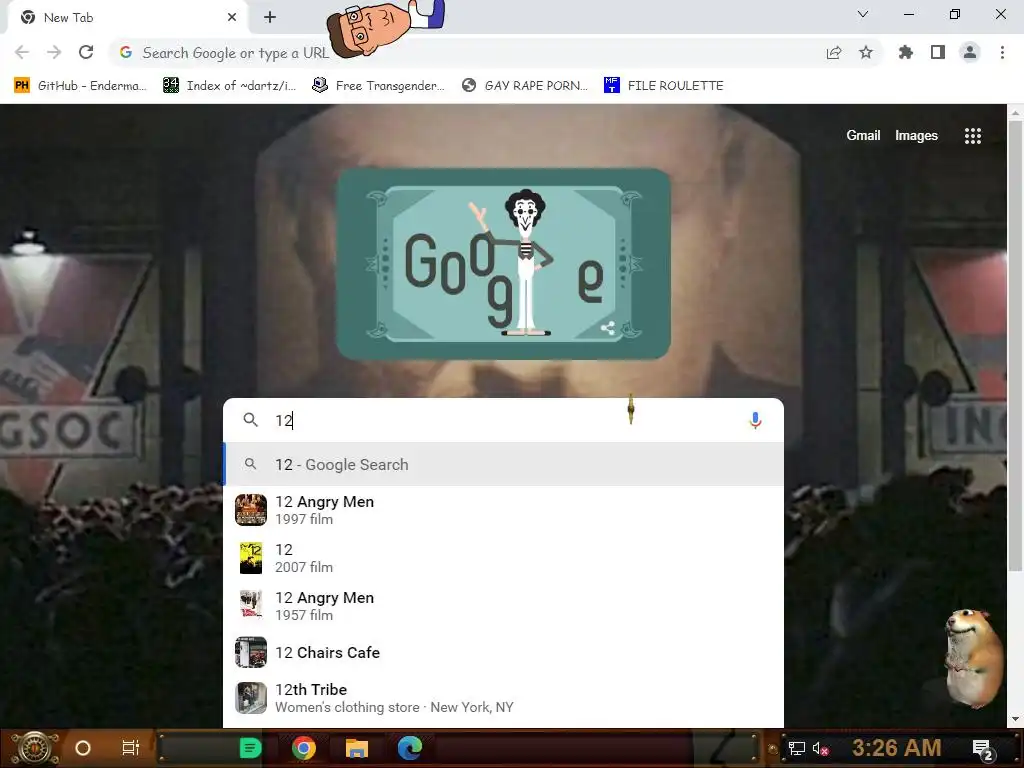Select the '12 - Google Search' suggestion
This screenshot has width=1024, height=768.
(x=503, y=464)
